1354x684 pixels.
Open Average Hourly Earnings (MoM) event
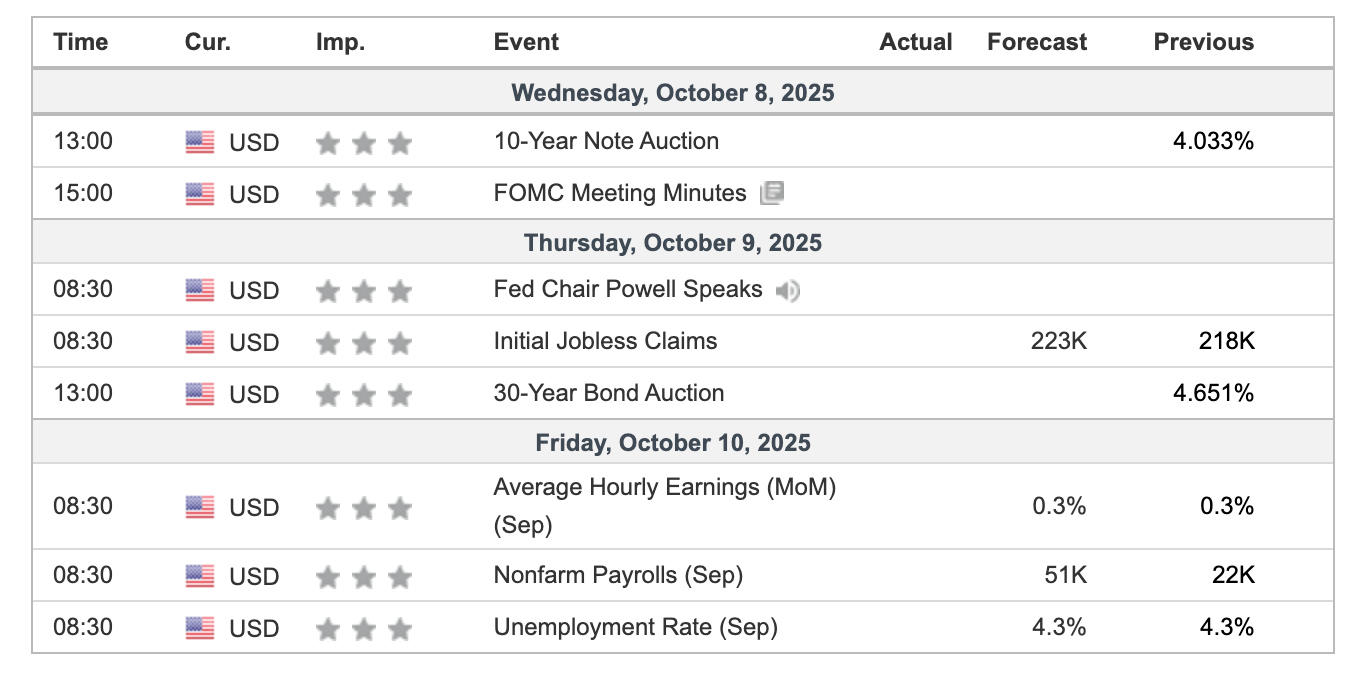[664, 488]
